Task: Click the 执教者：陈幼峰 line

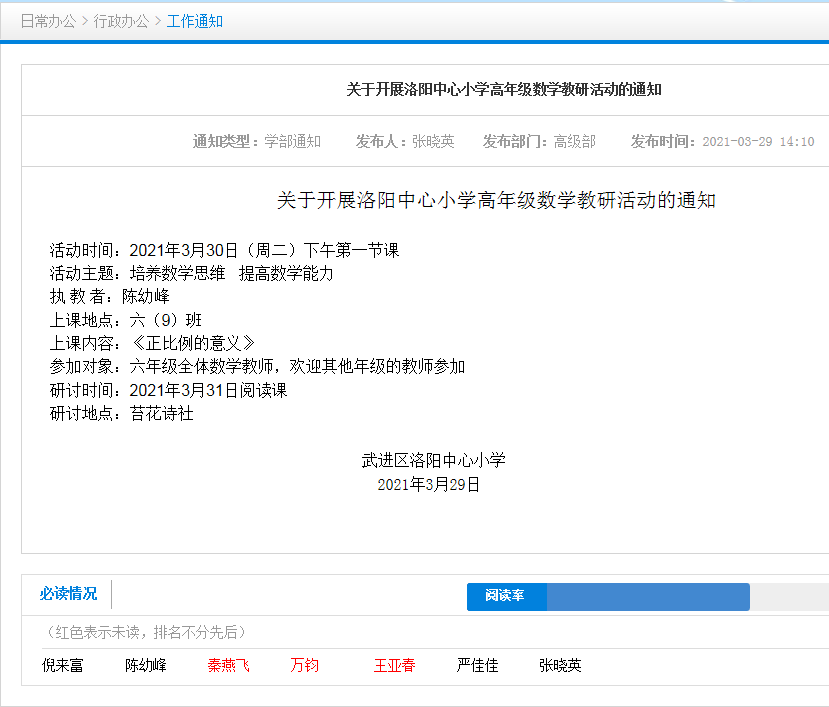Action: tap(109, 296)
